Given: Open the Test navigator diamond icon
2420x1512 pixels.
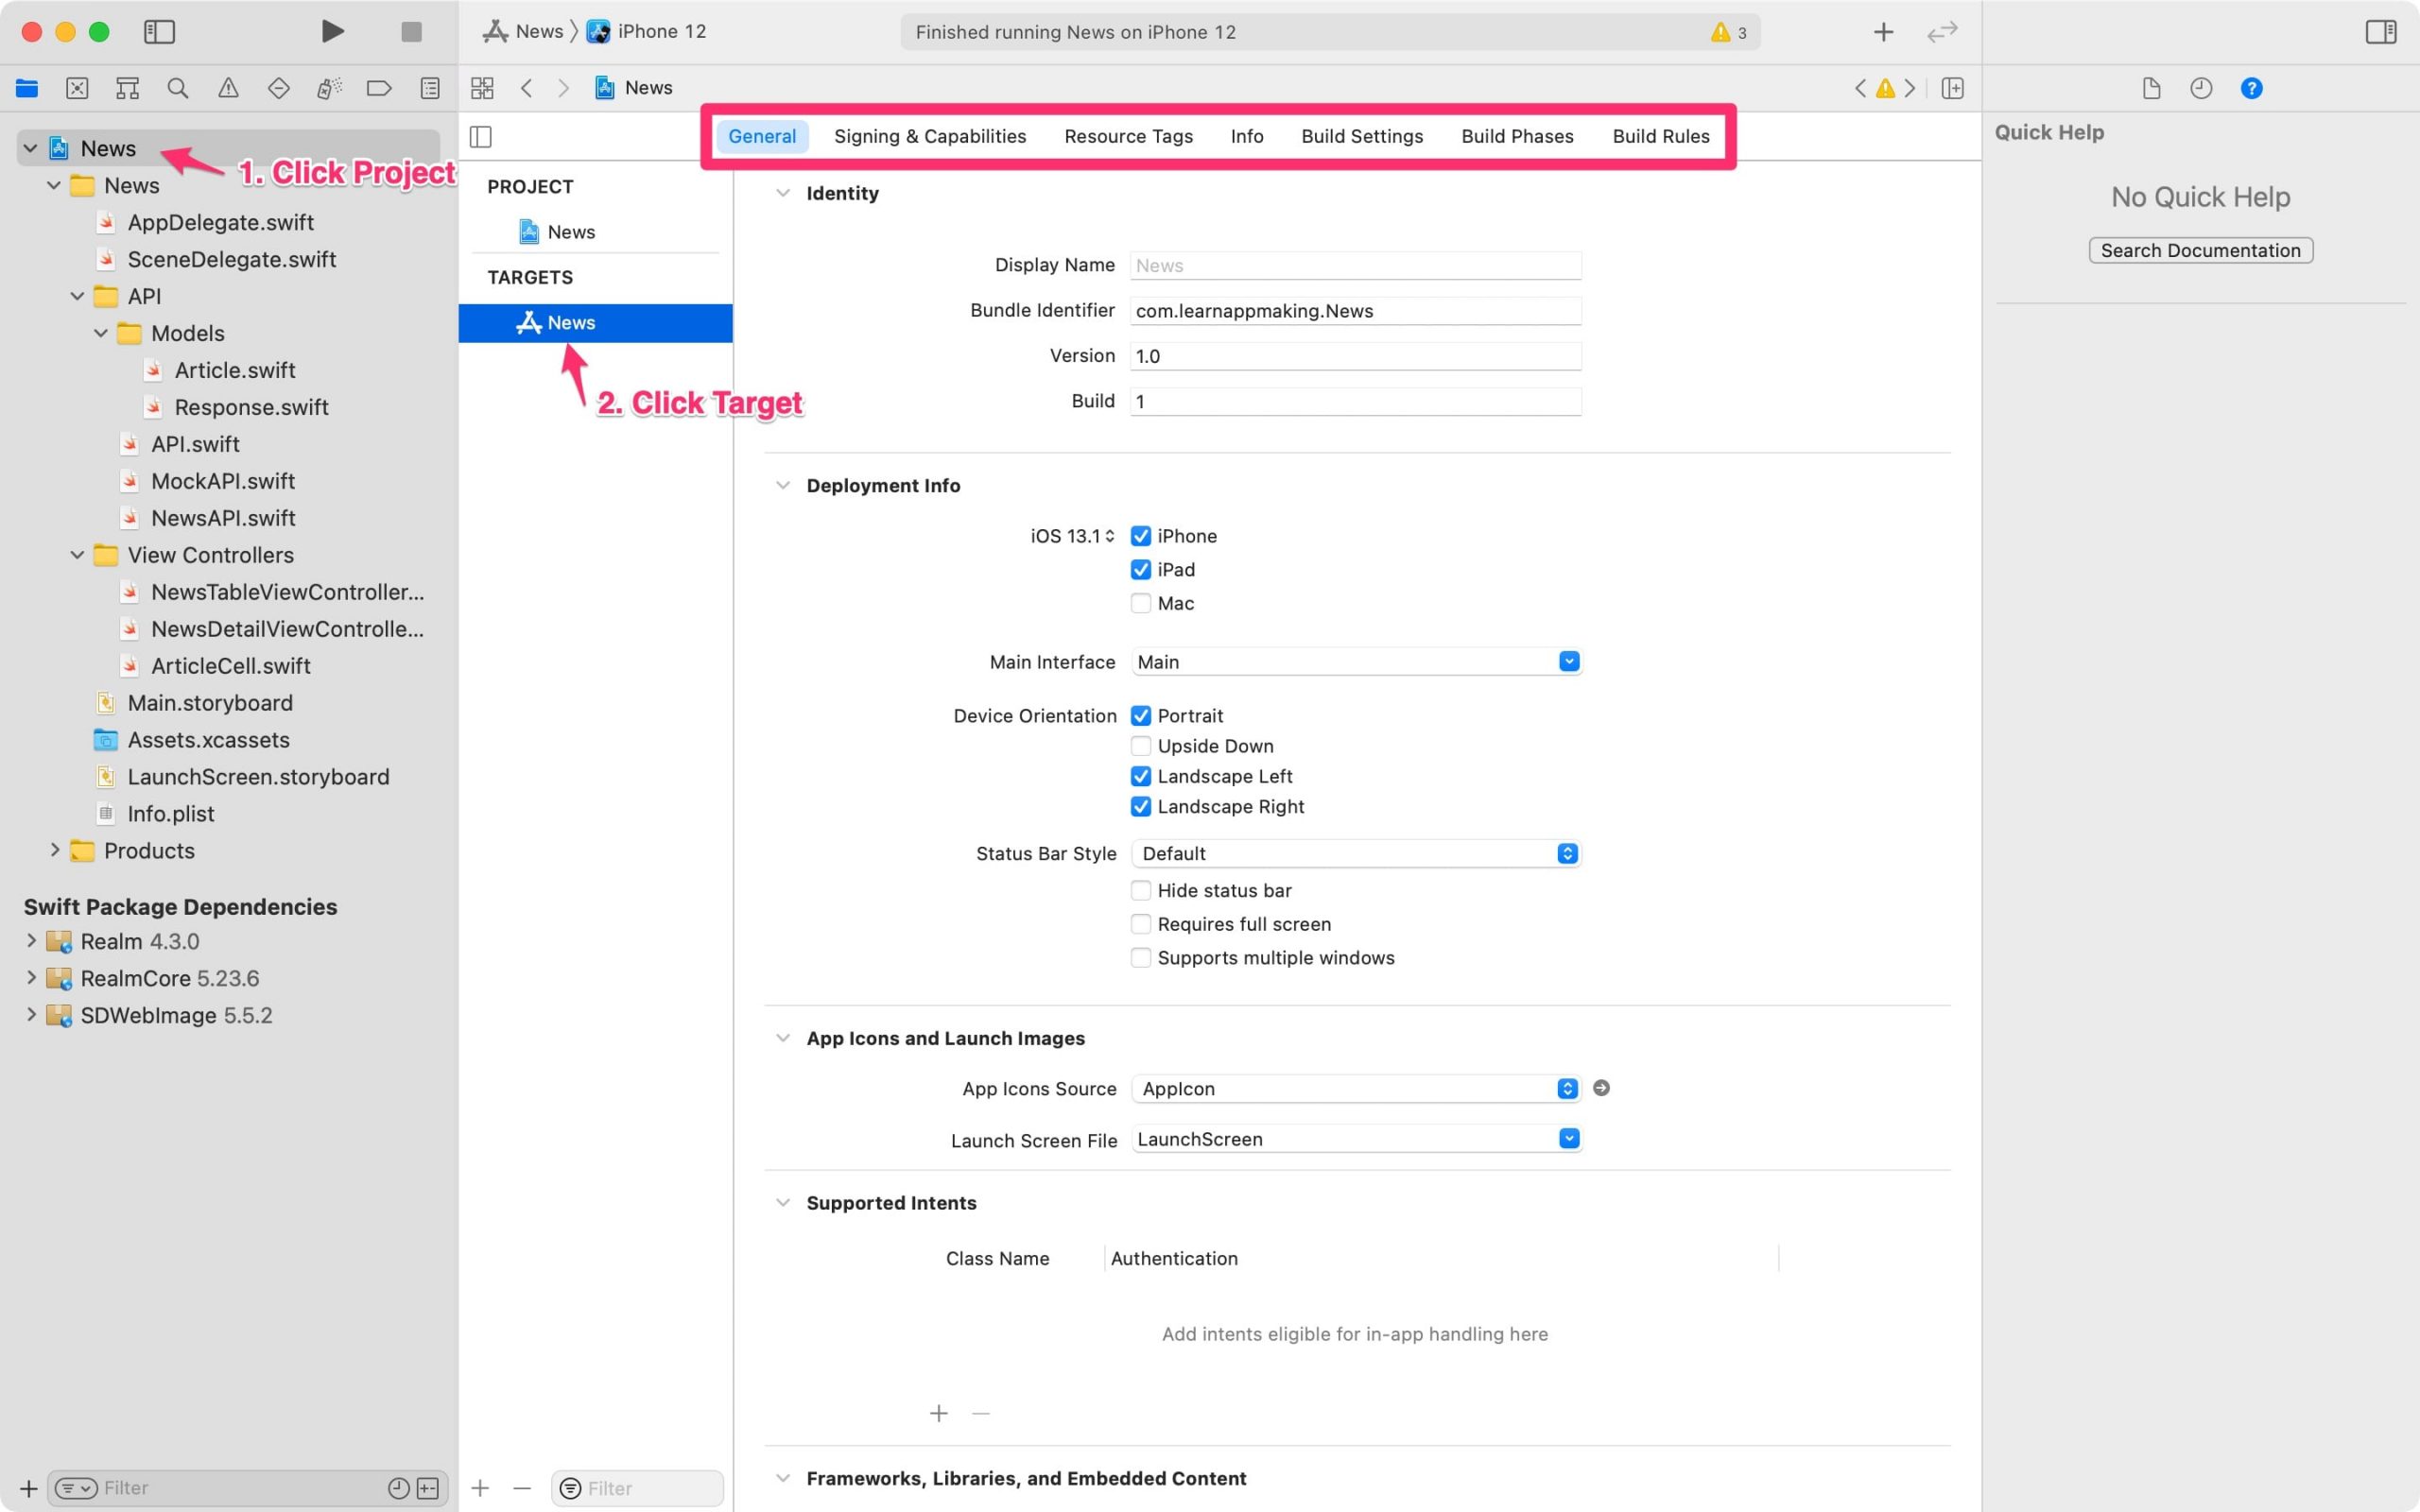Looking at the screenshot, I should tap(279, 88).
